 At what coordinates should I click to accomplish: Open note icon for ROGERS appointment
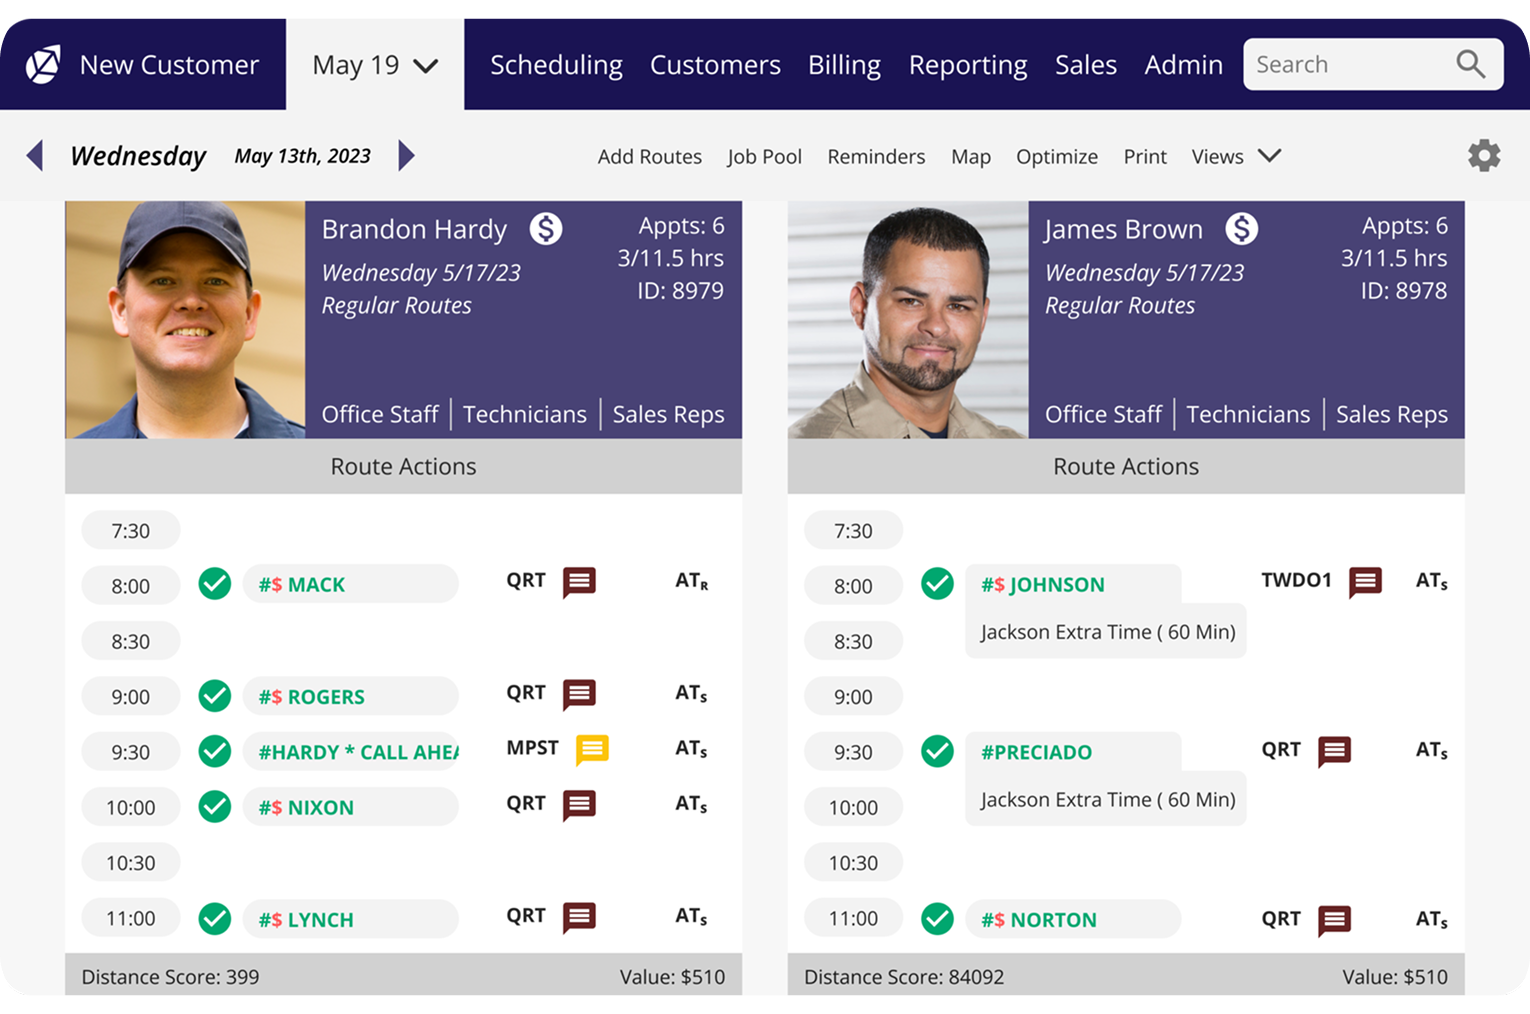(579, 694)
